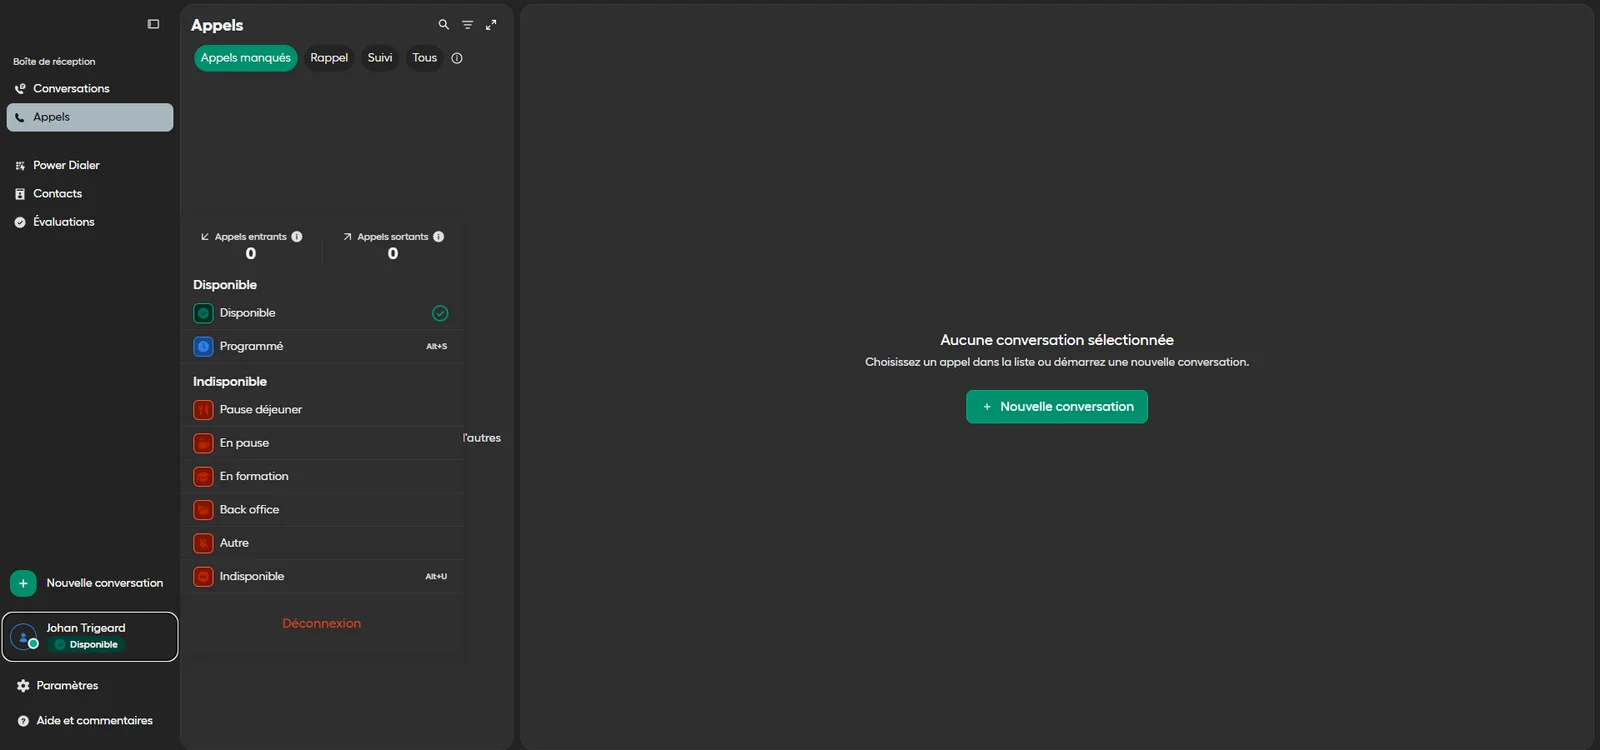
Task: Click info icon beside Appels sortants
Action: [x=439, y=237]
